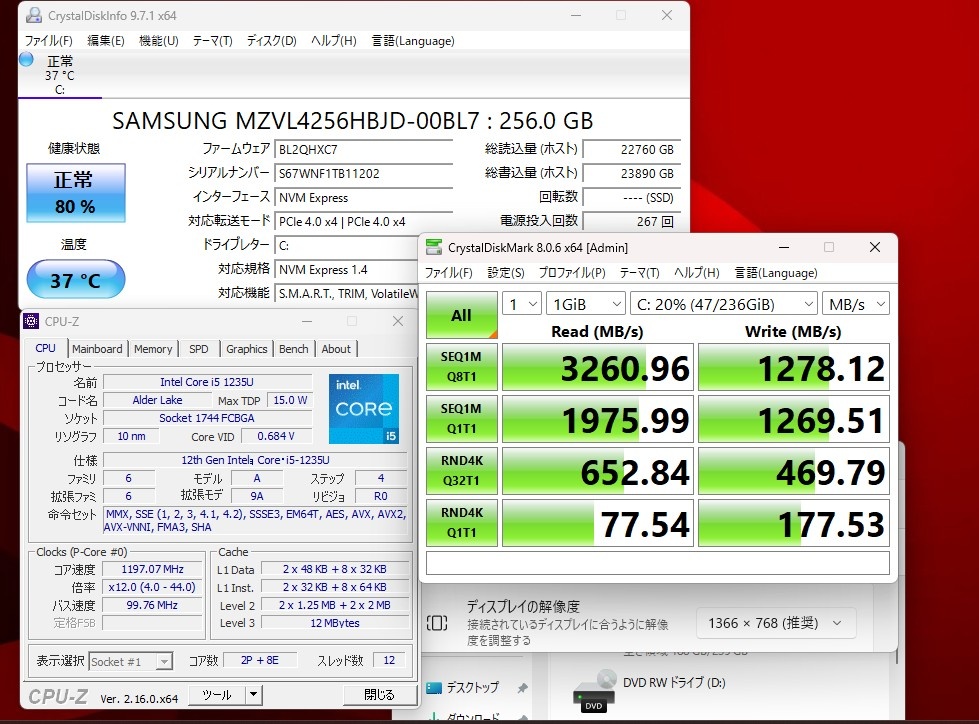Close the CrystalDiskMark window

point(875,247)
